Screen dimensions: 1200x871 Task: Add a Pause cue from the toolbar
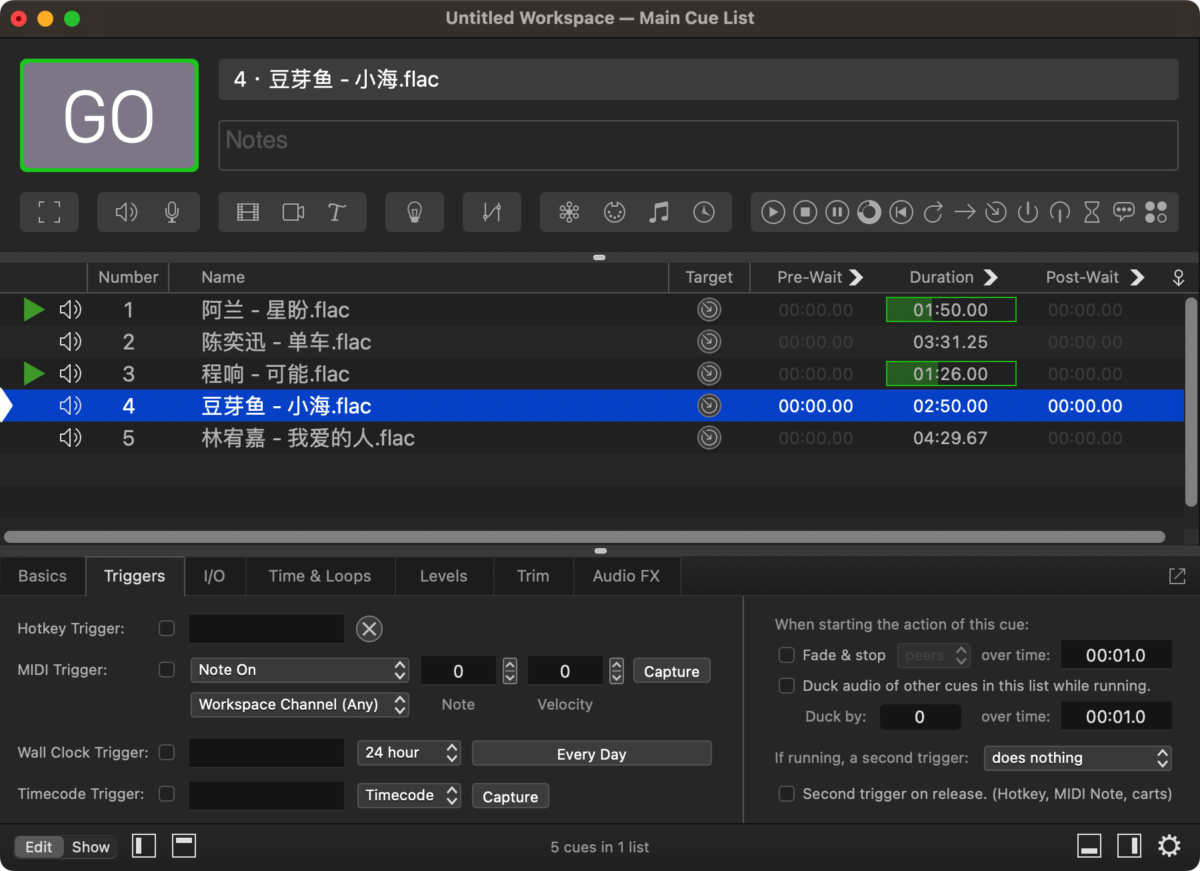pyautogui.click(x=837, y=212)
